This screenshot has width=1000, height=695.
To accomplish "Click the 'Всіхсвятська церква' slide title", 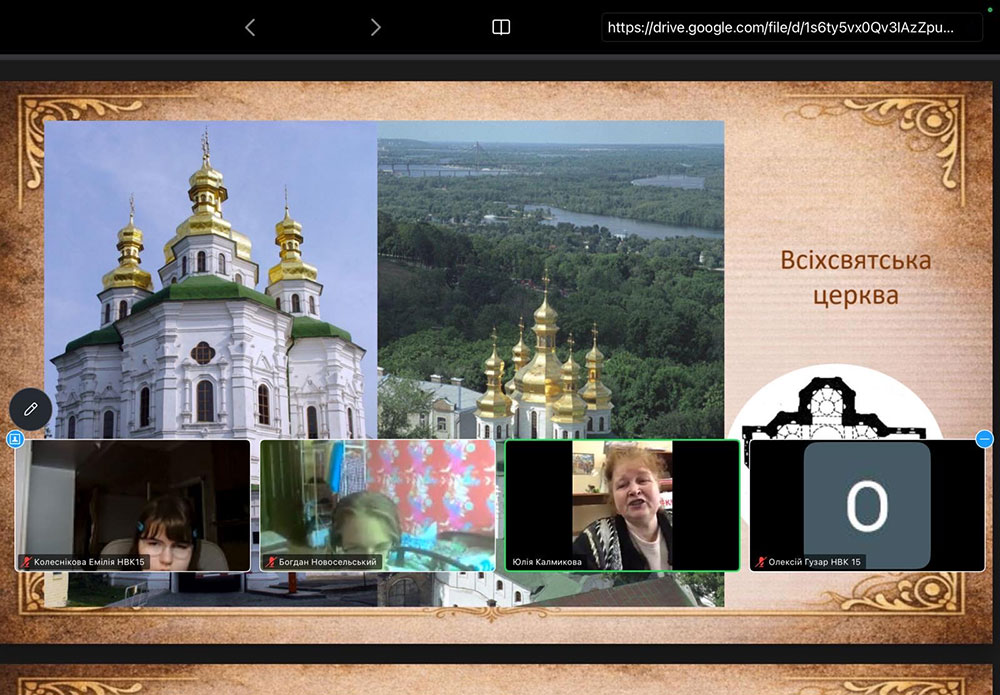I will 855,278.
